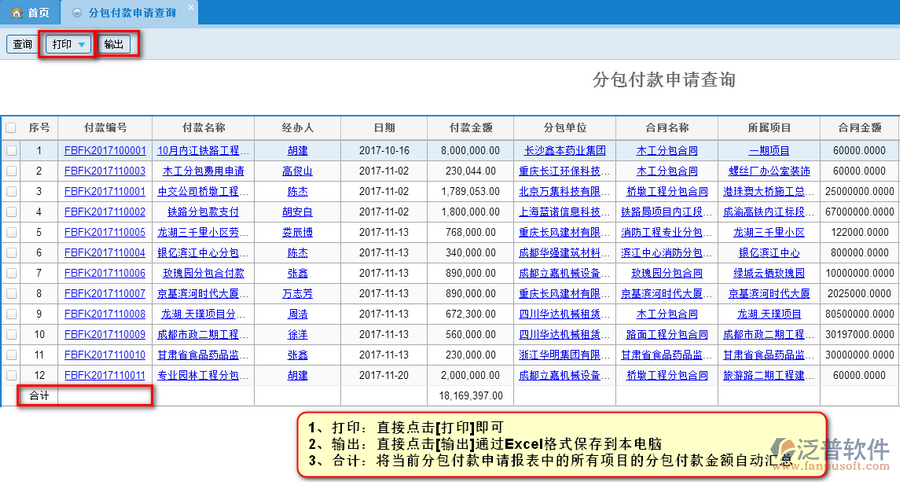Open payment link FBFK2017100001 in row 1
The height and width of the screenshot is (482, 900).
(x=105, y=150)
